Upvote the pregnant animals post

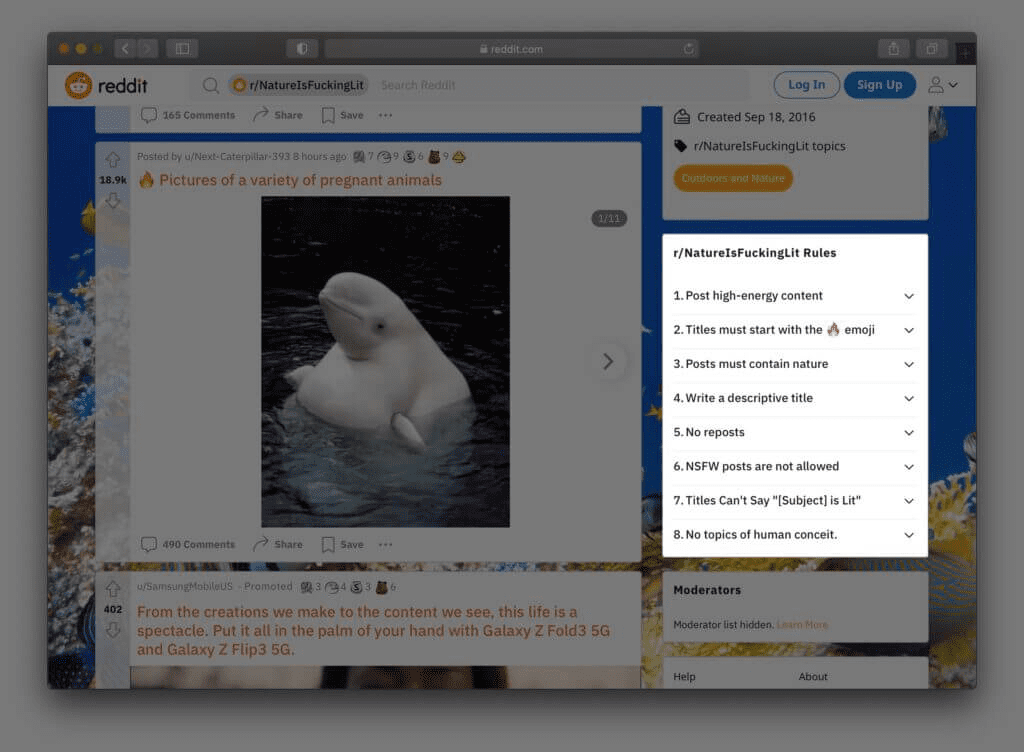click(x=113, y=160)
